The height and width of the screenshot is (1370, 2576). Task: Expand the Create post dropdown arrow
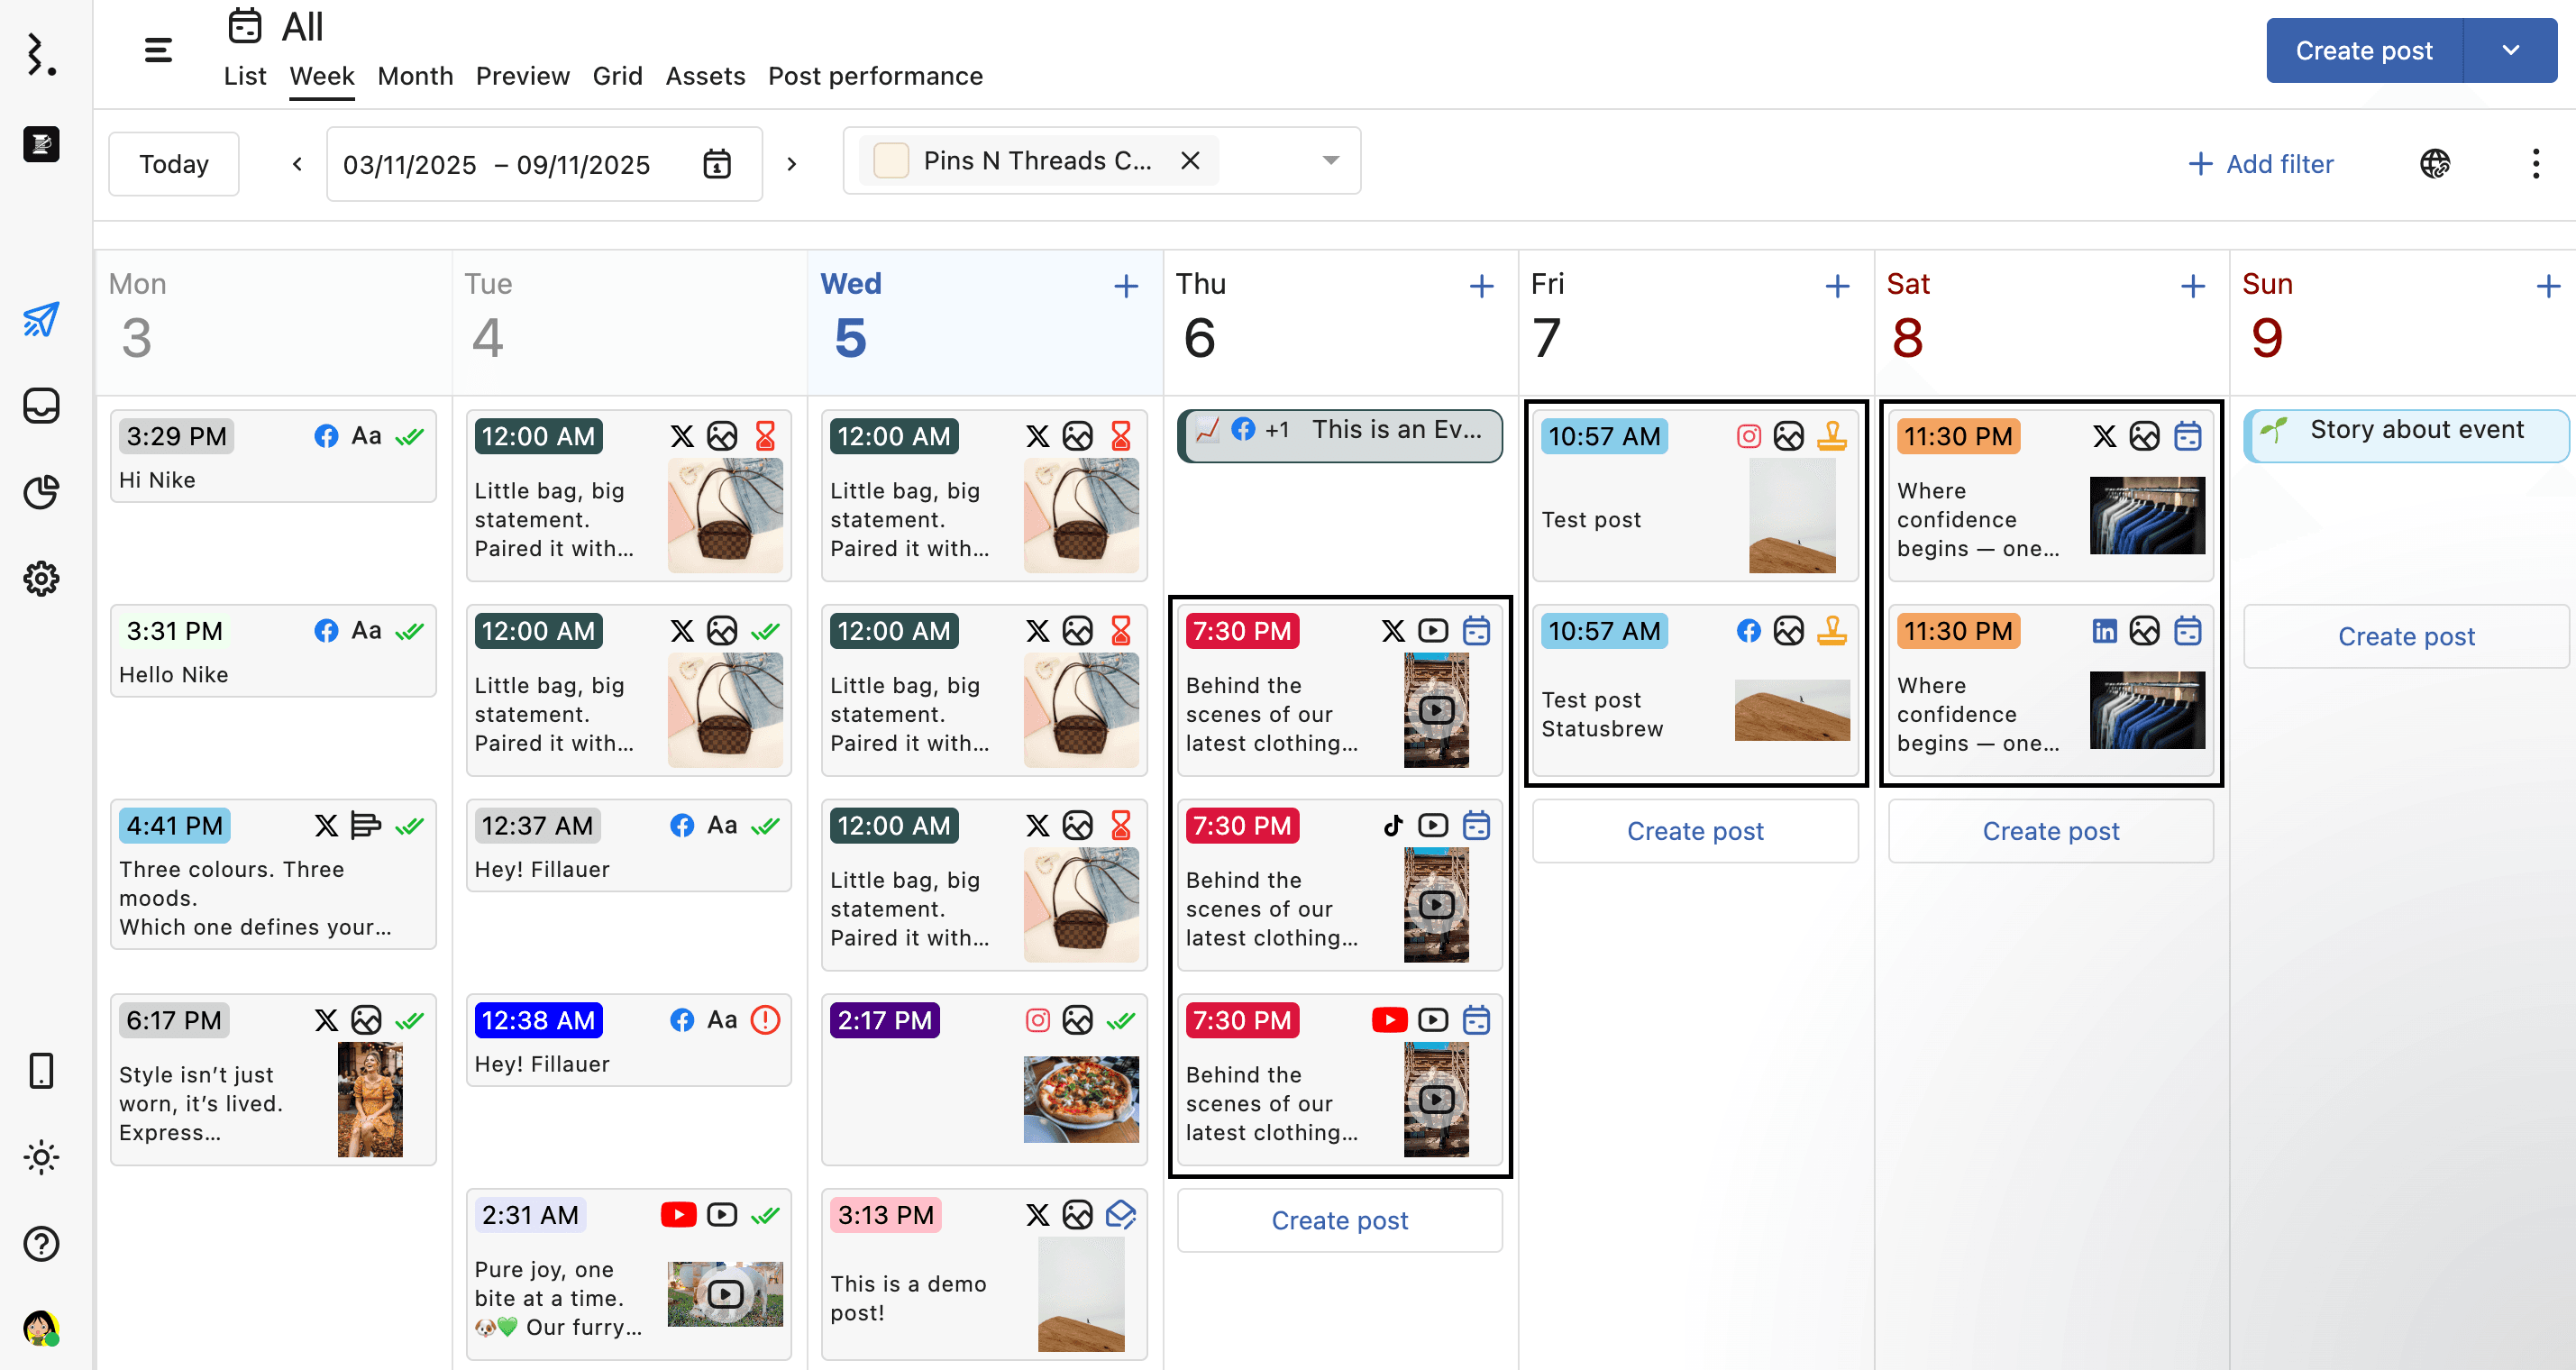2510,50
